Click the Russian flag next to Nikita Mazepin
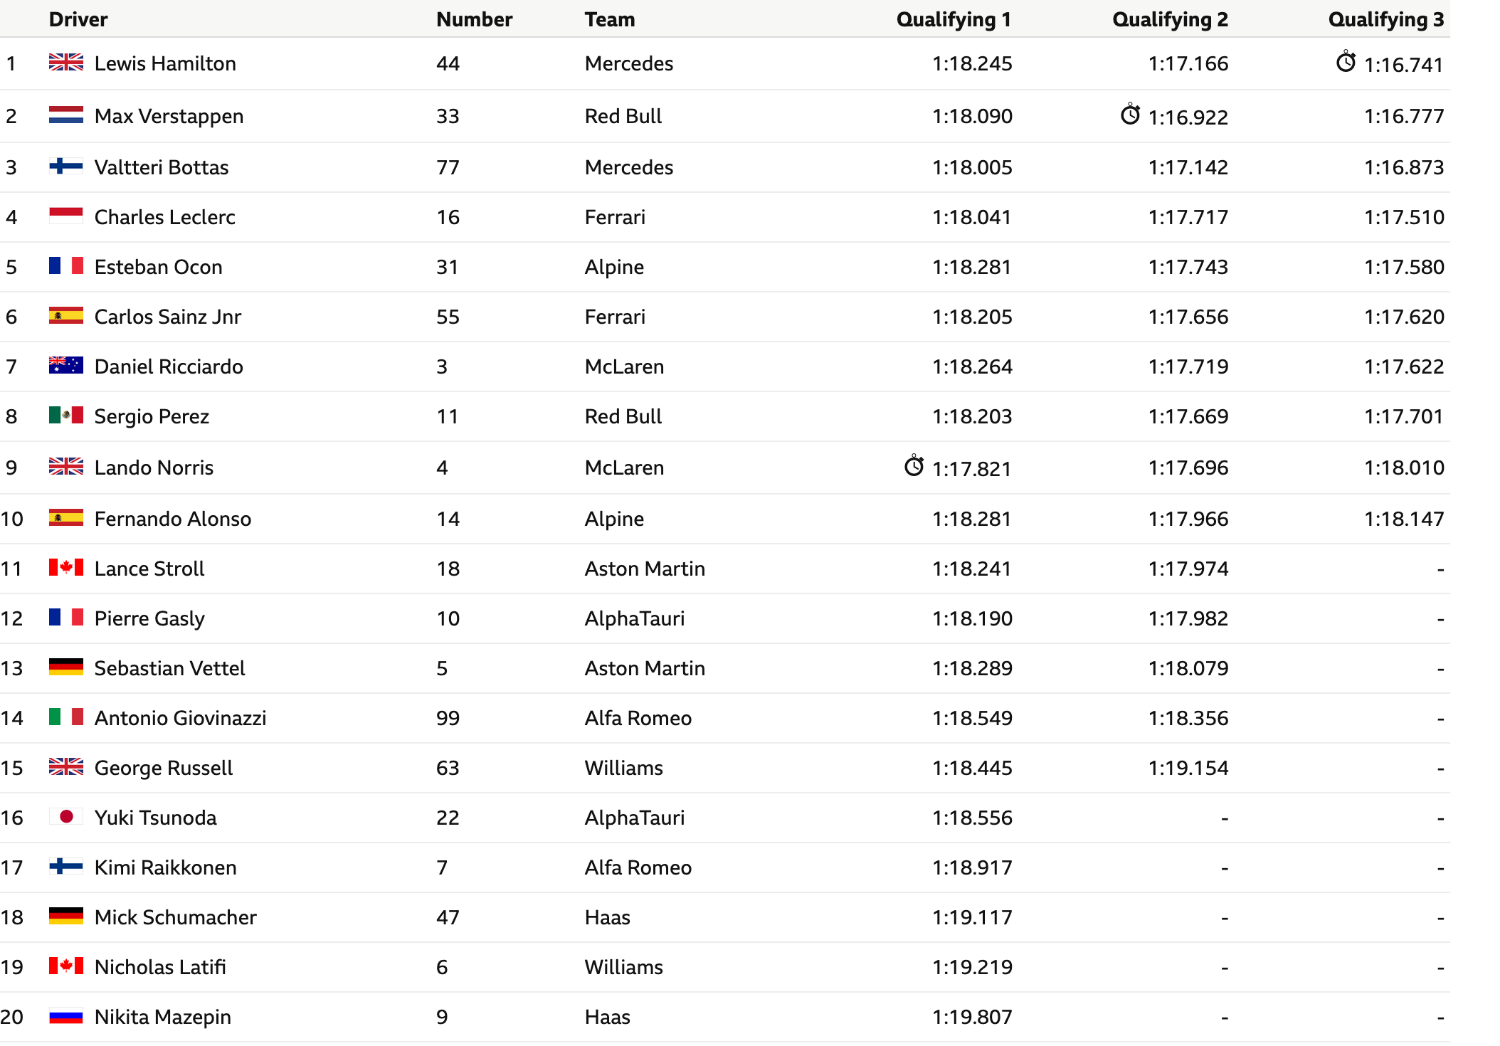The image size is (1500, 1046). [66, 1017]
